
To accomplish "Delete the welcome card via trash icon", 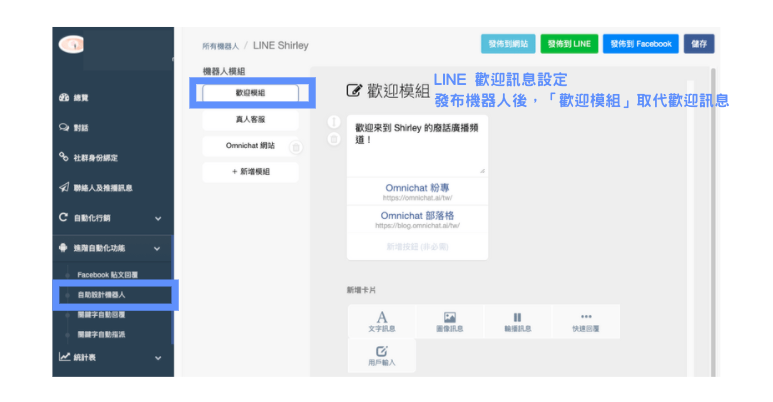I will pos(334,139).
